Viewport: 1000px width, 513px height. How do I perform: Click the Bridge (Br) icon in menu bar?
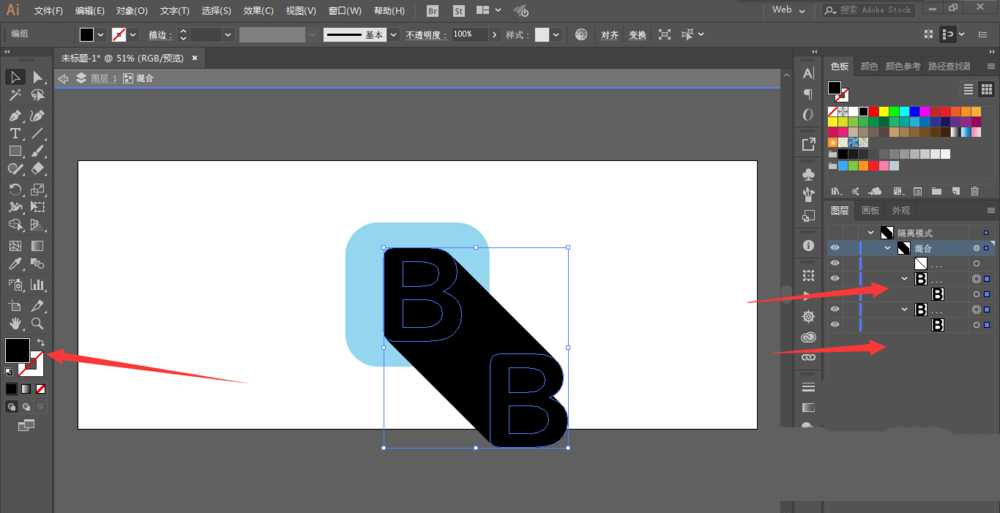click(432, 11)
